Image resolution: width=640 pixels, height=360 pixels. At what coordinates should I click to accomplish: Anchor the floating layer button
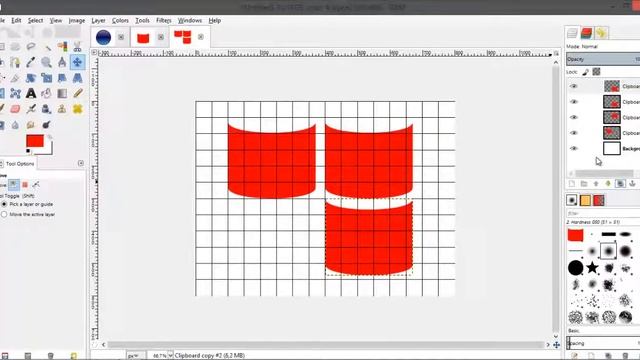pyautogui.click(x=633, y=184)
